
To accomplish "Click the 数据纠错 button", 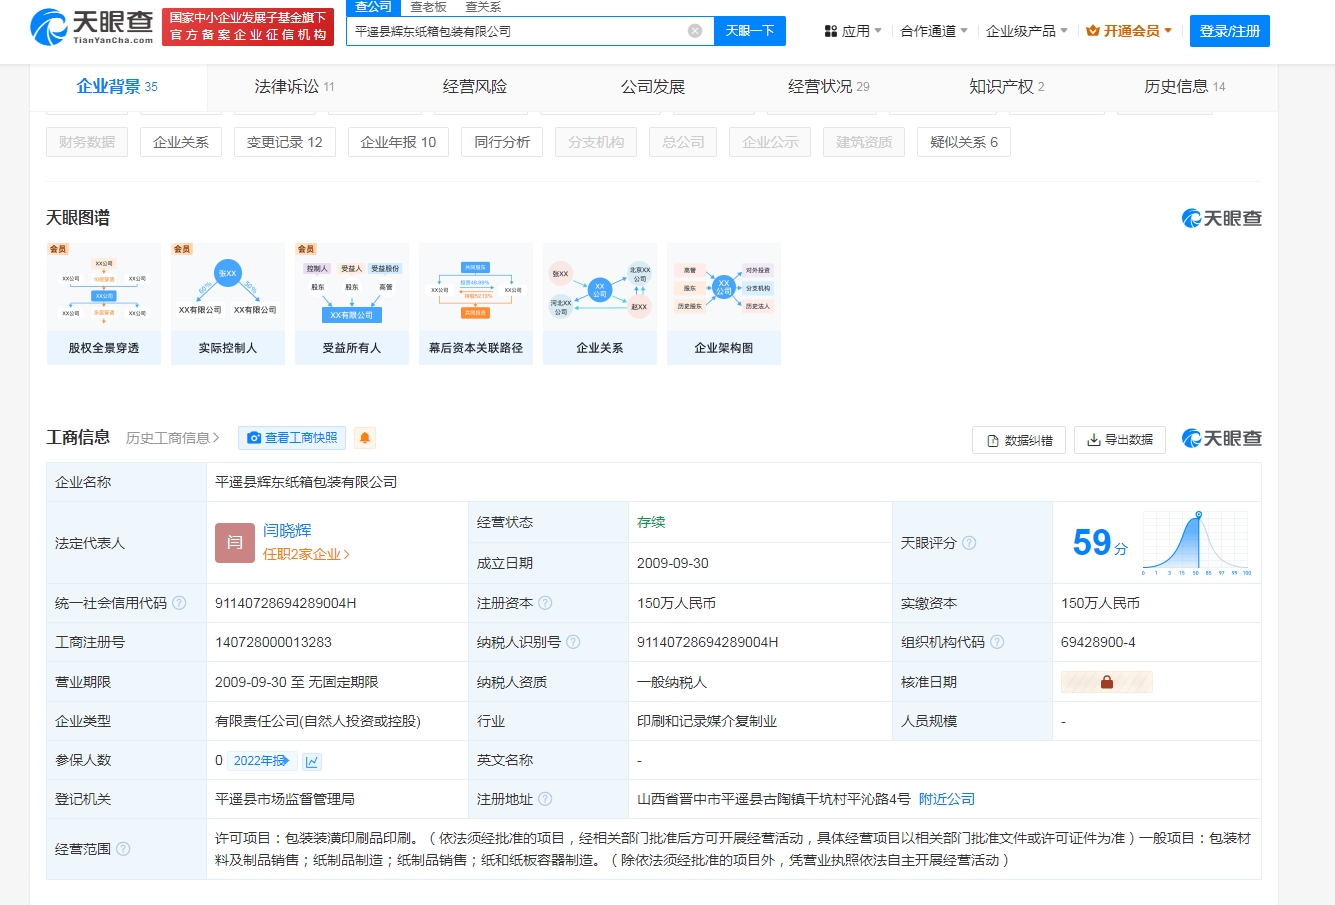I will tap(1019, 440).
